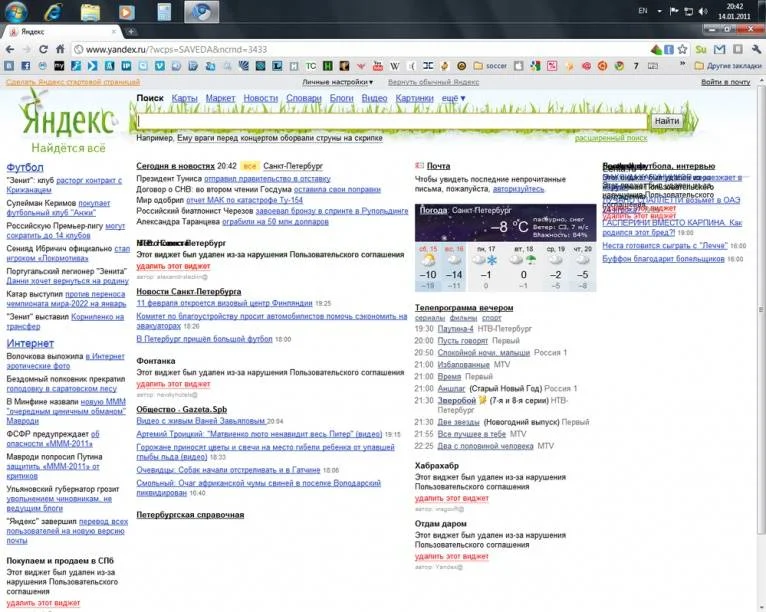
Task: Open the 'Погода' weather widget link
Action: point(433,210)
